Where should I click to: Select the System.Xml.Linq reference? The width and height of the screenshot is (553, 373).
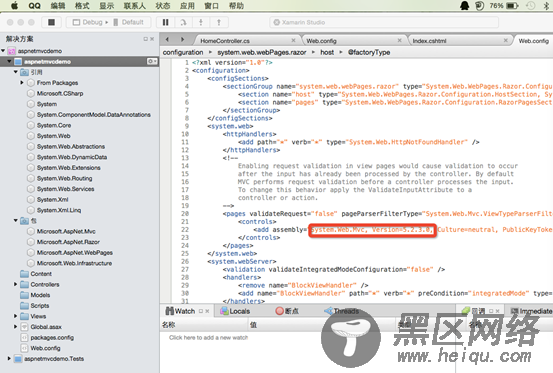tap(59, 210)
